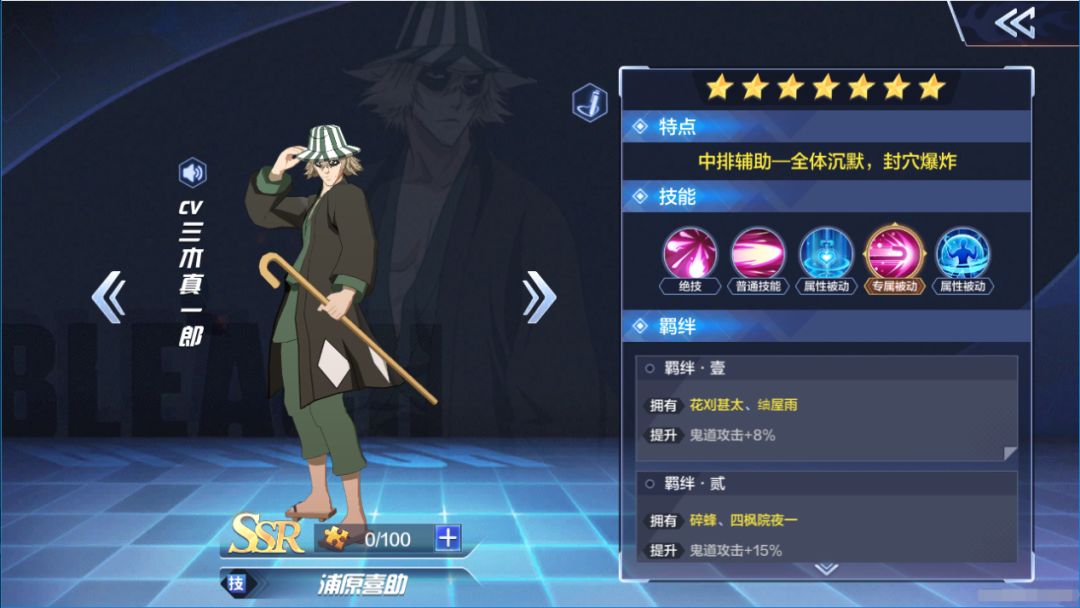Toggle the 羁绊·壹 bond circle
Viewport: 1080px width, 608px height.
pos(650,369)
